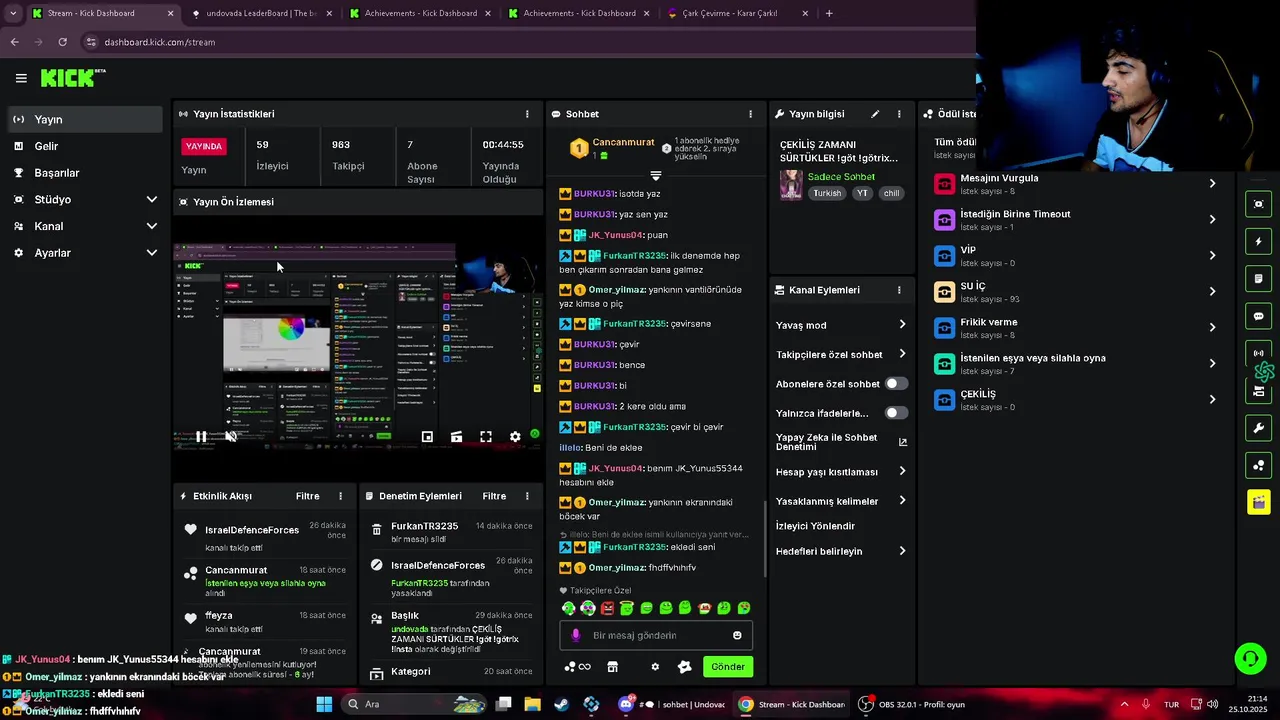1280x720 pixels.
Task: Open the shop icon below chat
Action: pyautogui.click(x=613, y=667)
